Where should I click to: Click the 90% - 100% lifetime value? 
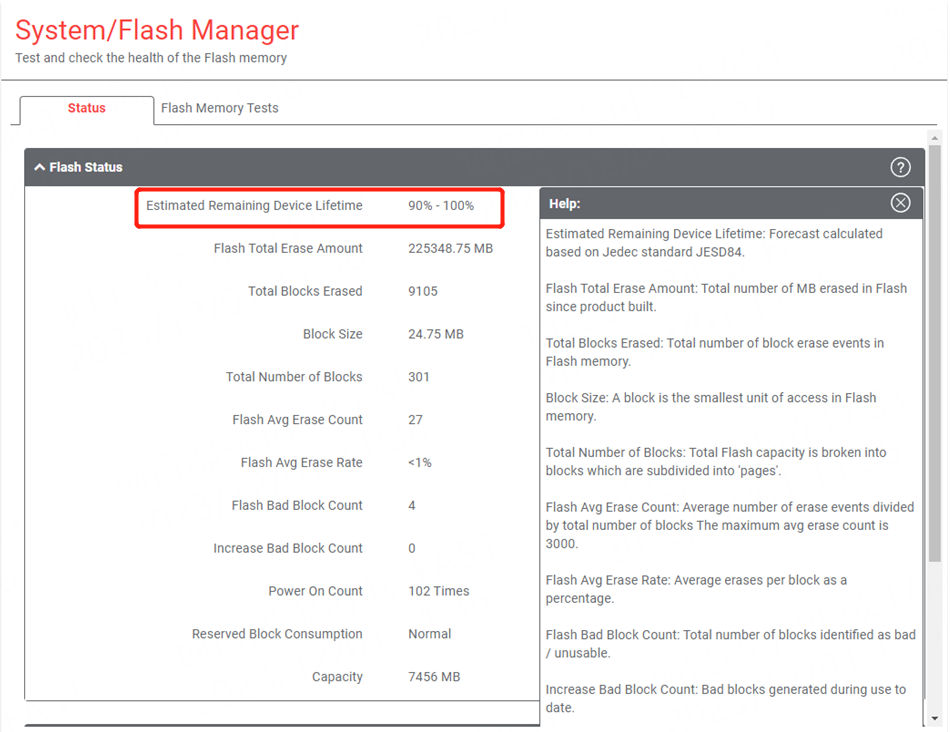click(x=441, y=205)
